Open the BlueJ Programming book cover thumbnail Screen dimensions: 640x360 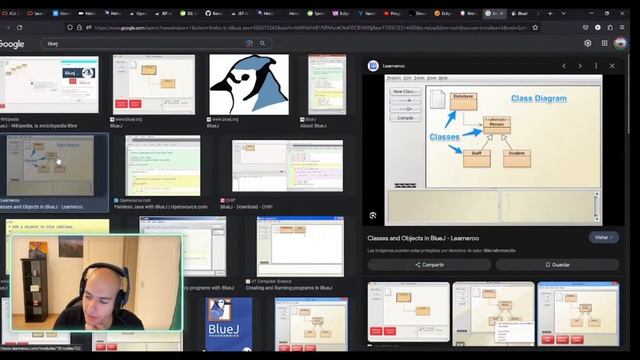pos(229,324)
